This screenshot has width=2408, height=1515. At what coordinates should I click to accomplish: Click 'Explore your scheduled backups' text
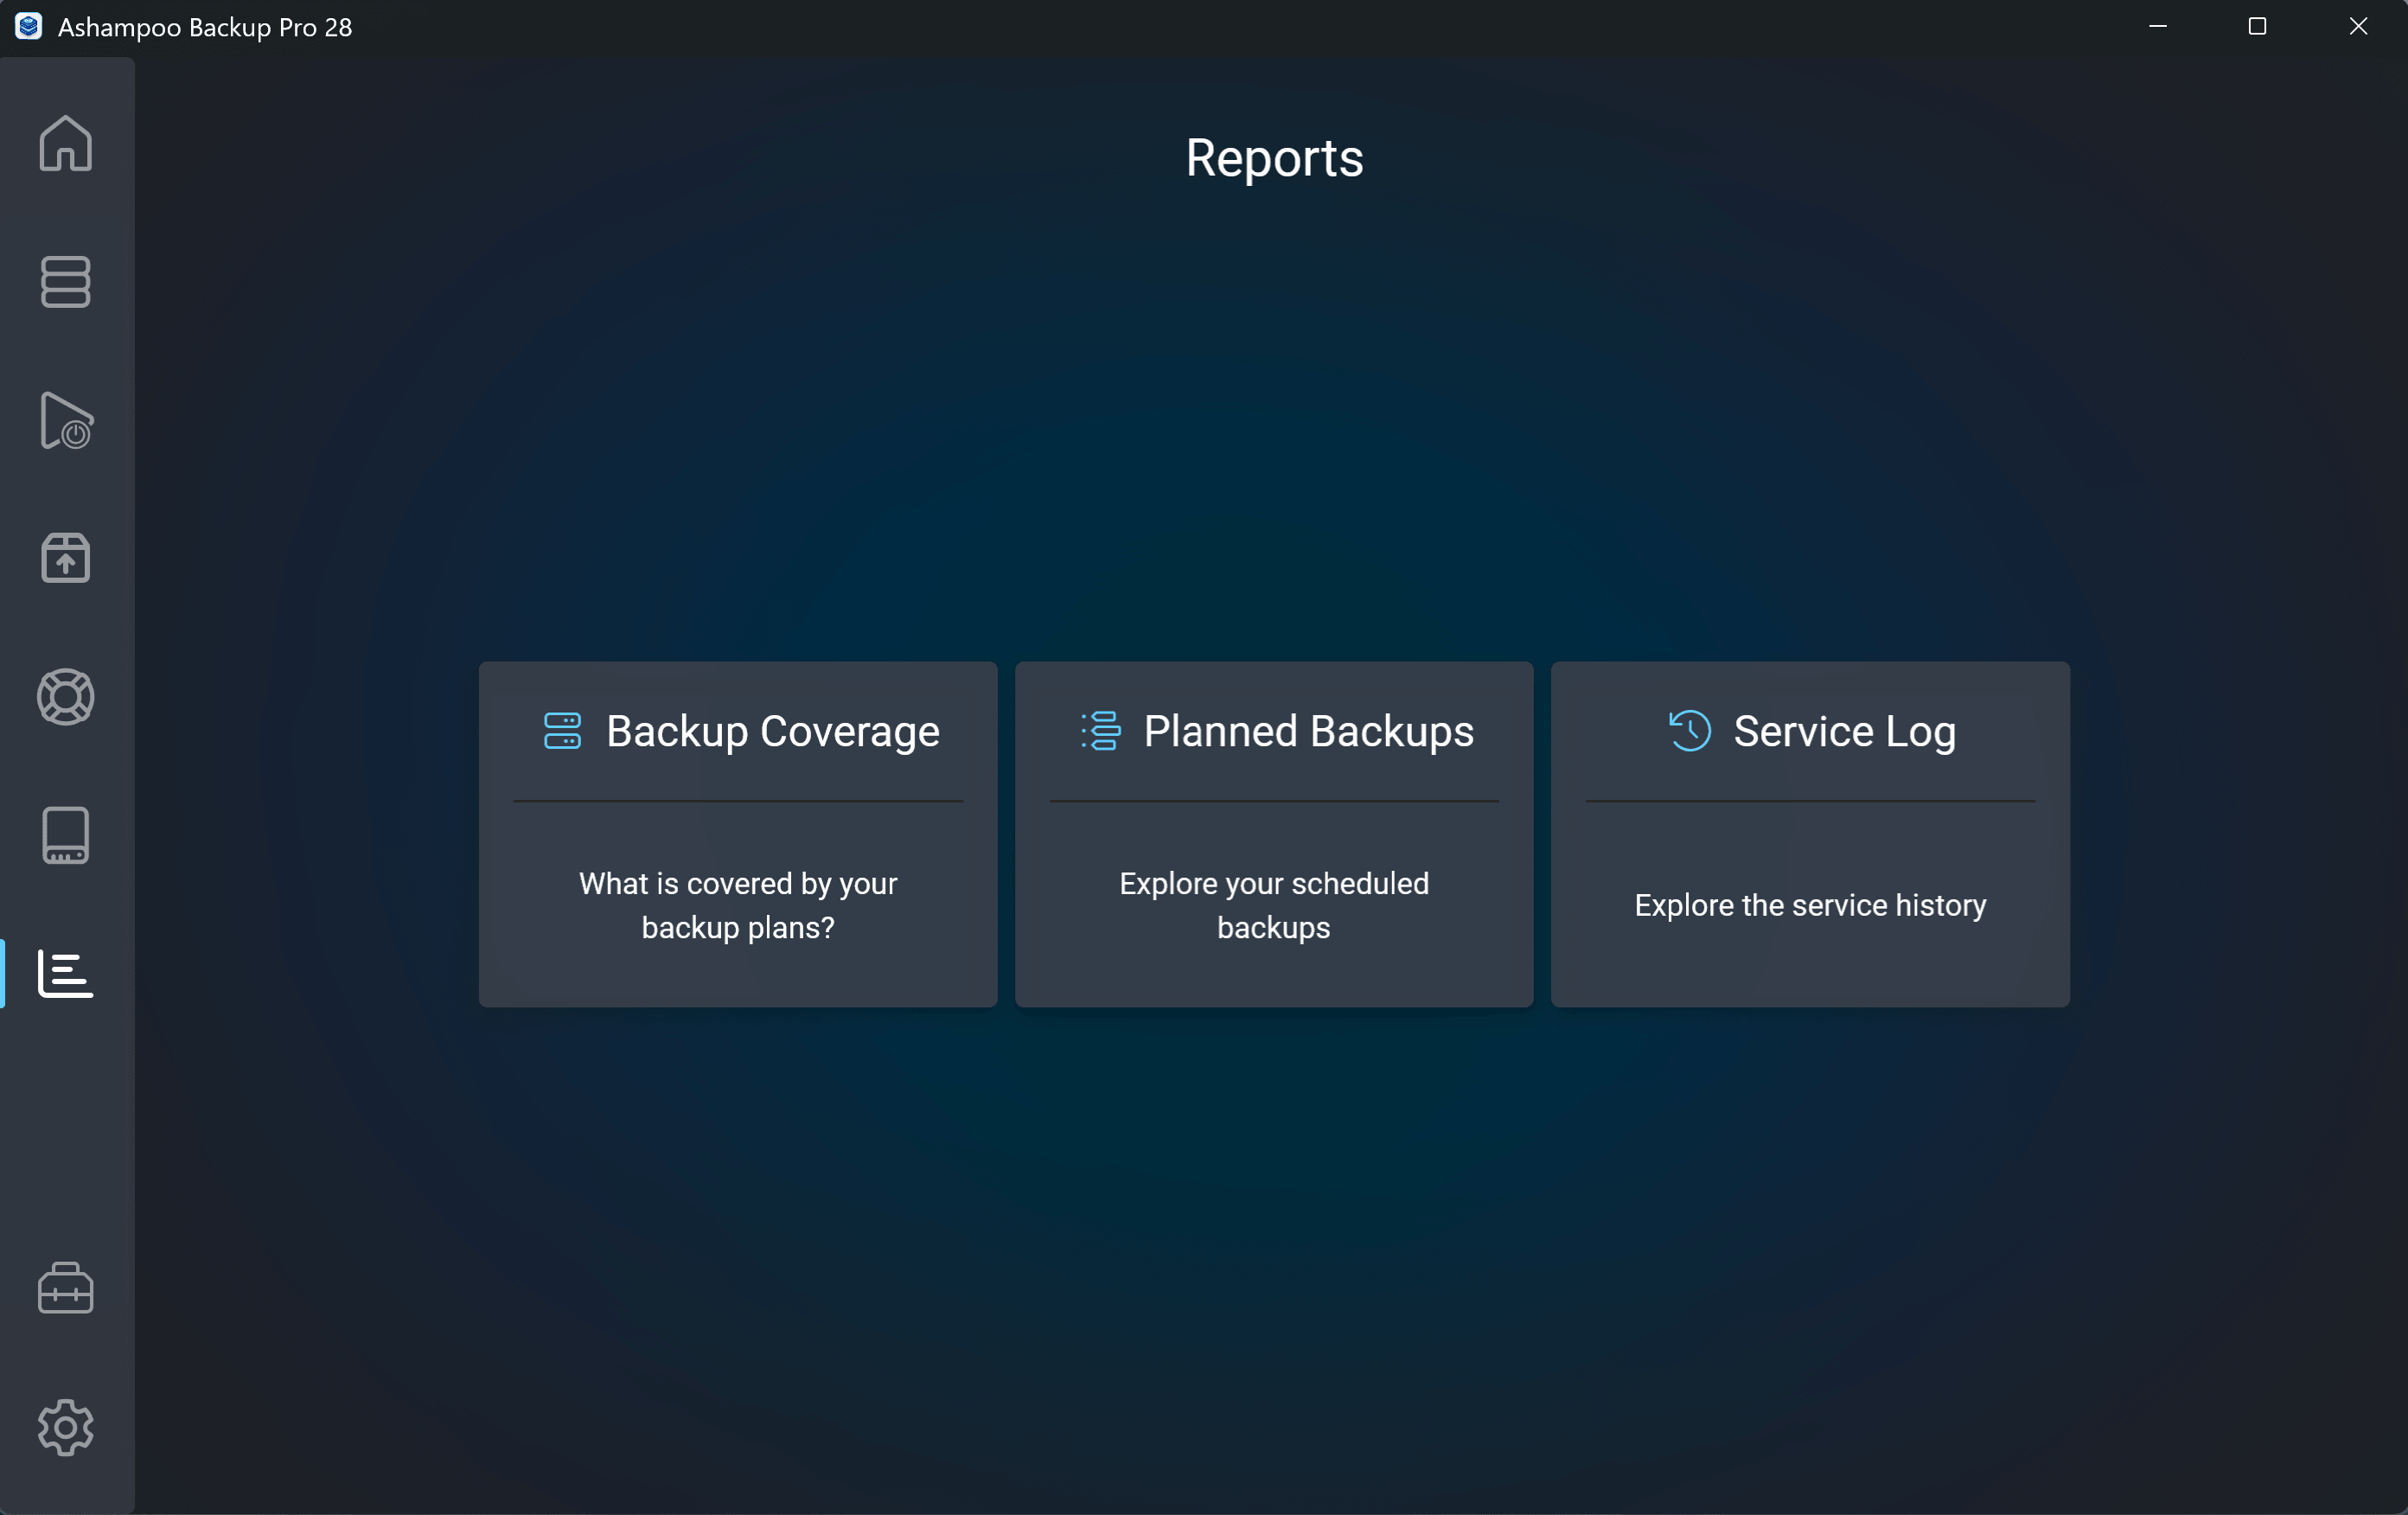[1274, 905]
